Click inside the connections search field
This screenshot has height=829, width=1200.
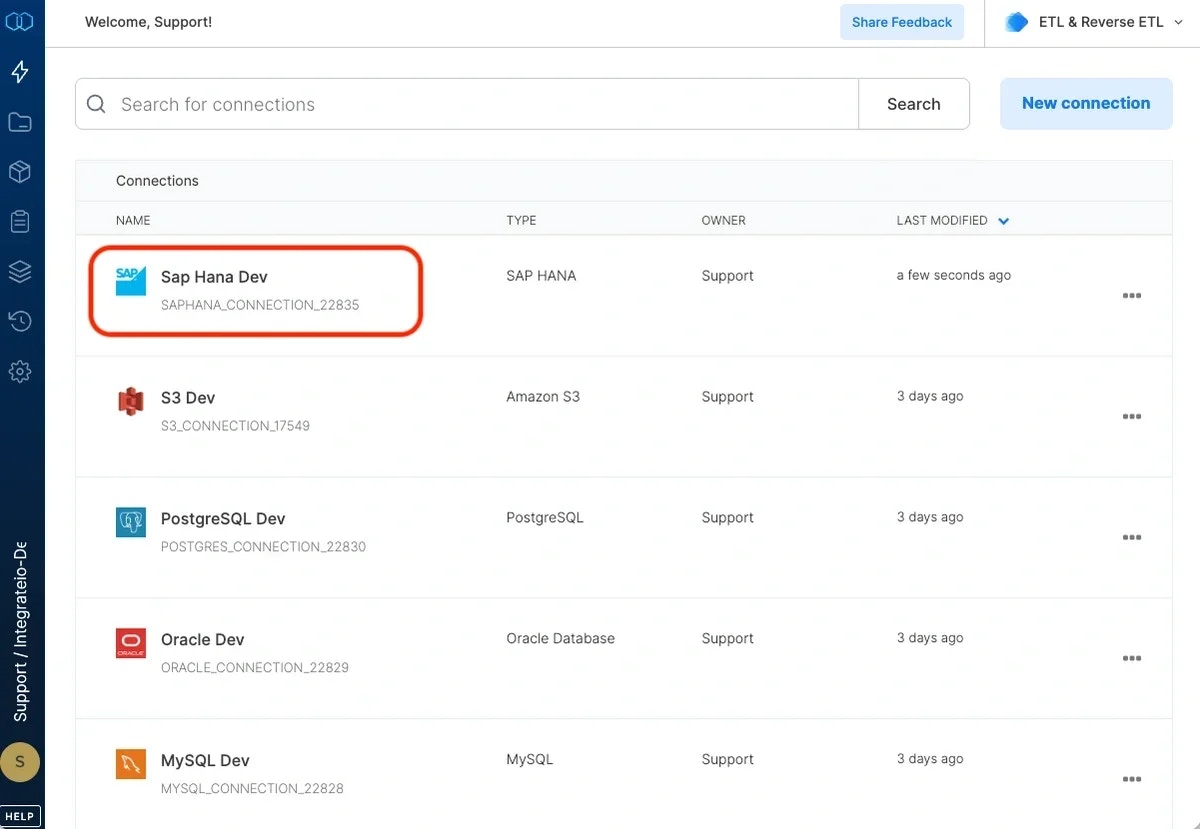[400, 103]
